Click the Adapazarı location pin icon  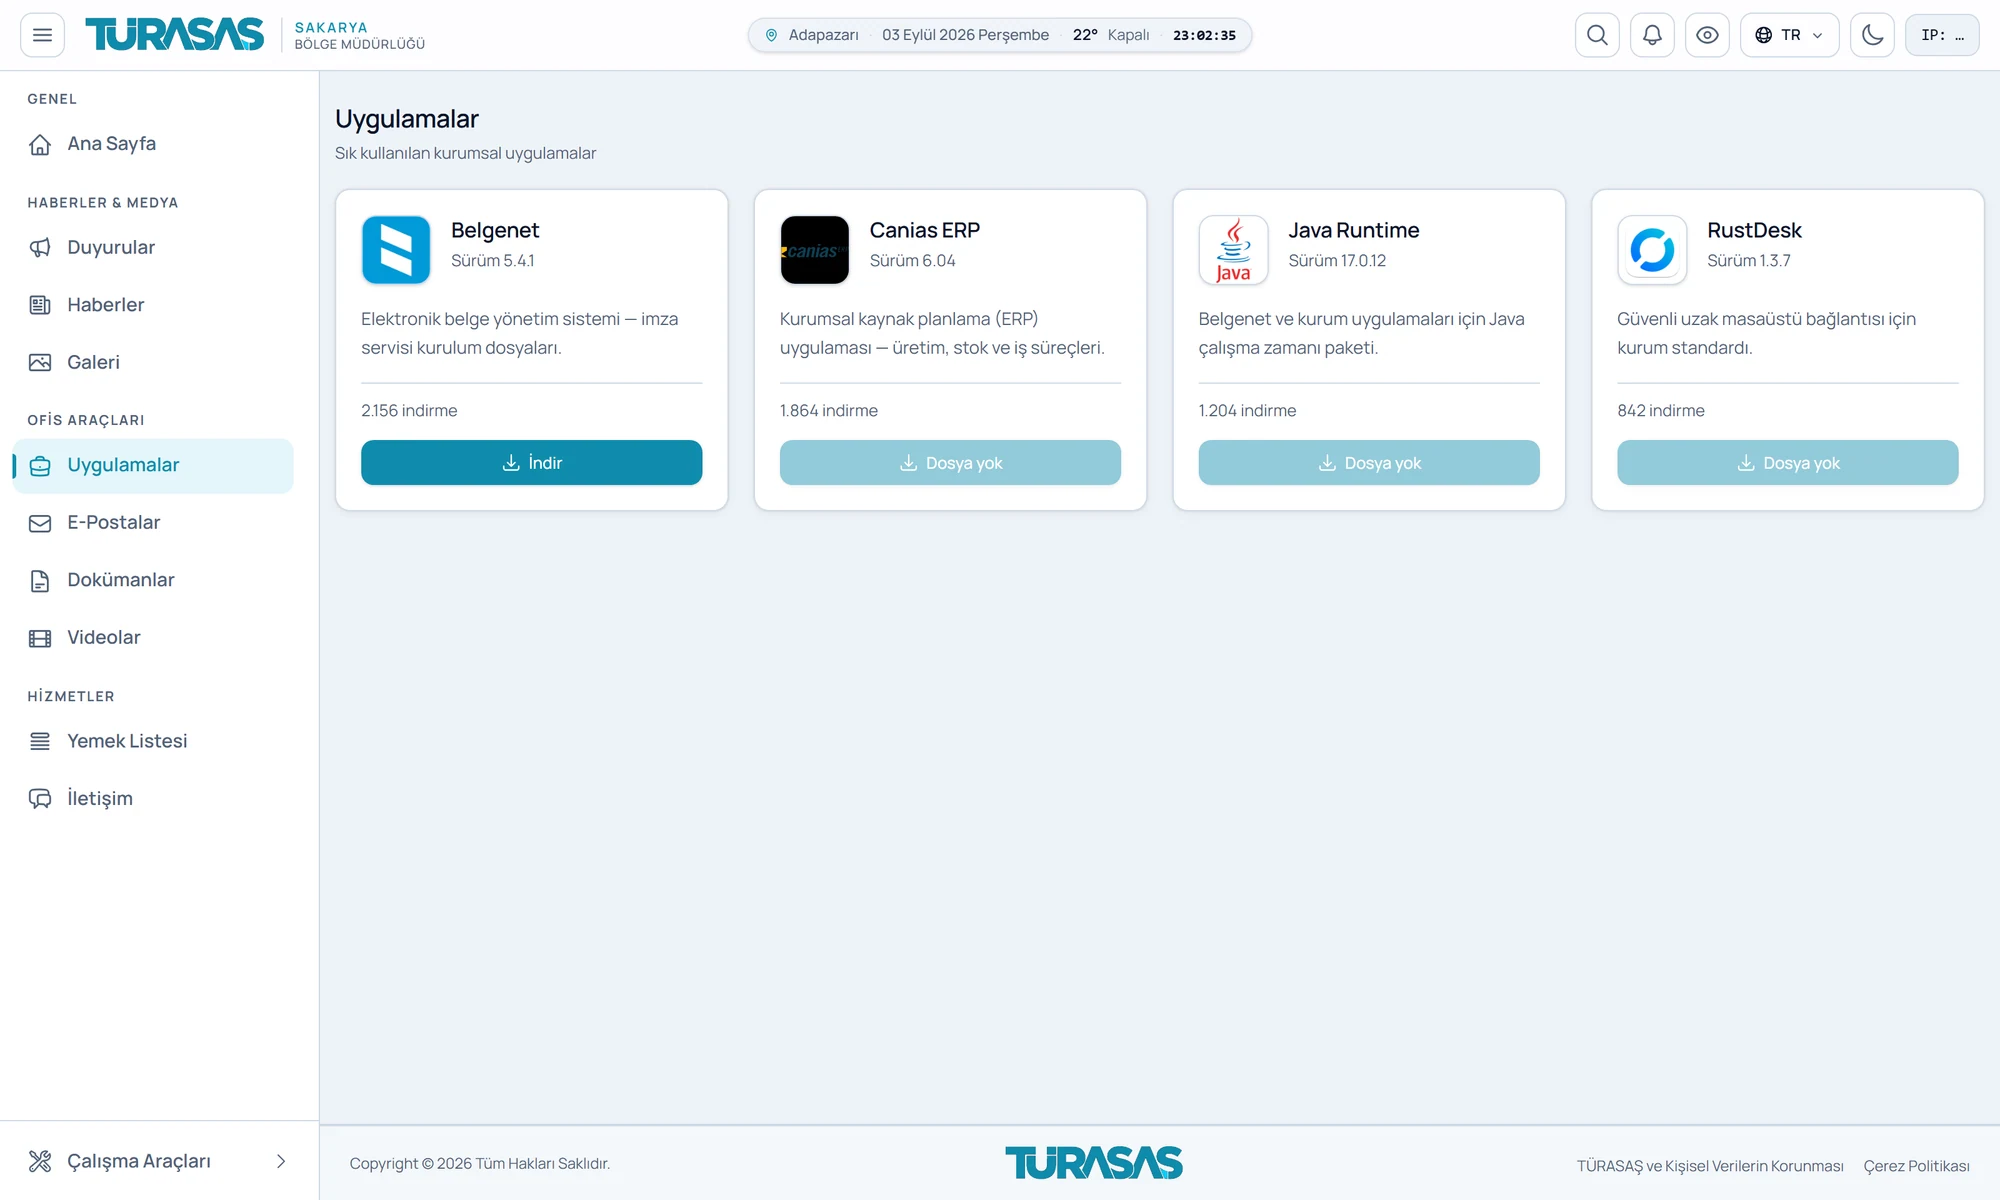pos(771,35)
